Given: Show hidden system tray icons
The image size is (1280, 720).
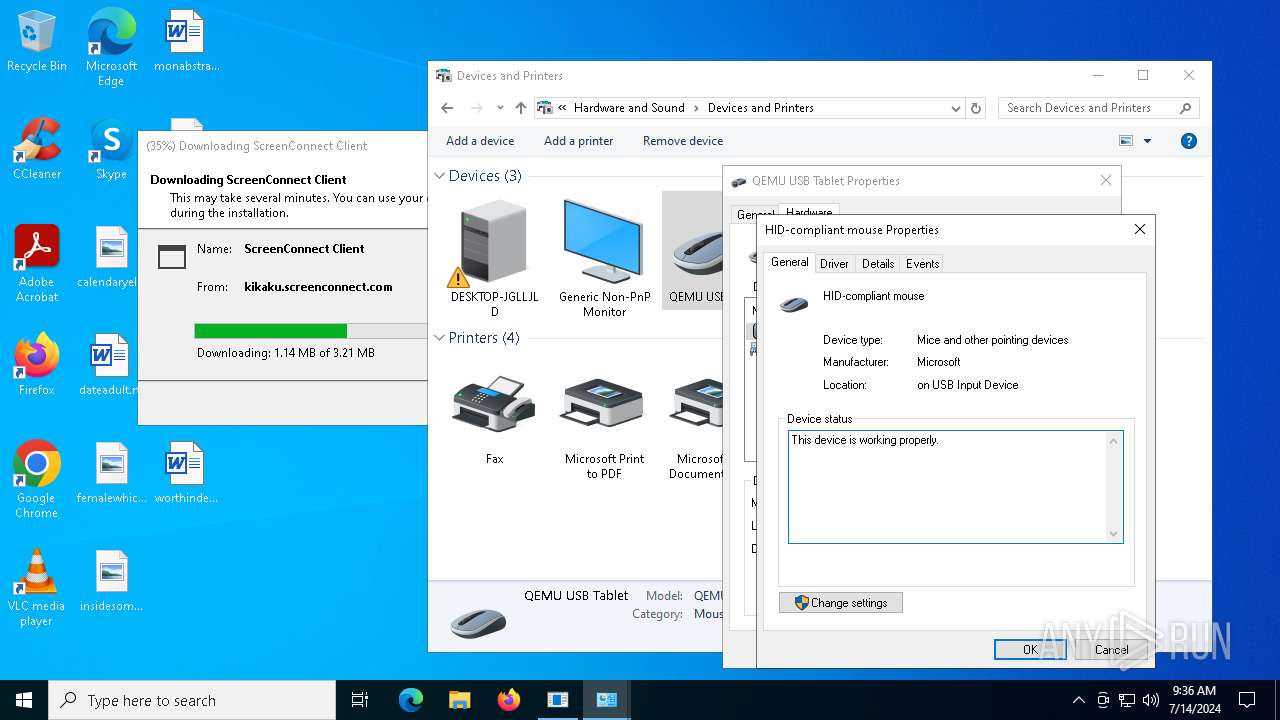Looking at the screenshot, I should pos(1078,700).
